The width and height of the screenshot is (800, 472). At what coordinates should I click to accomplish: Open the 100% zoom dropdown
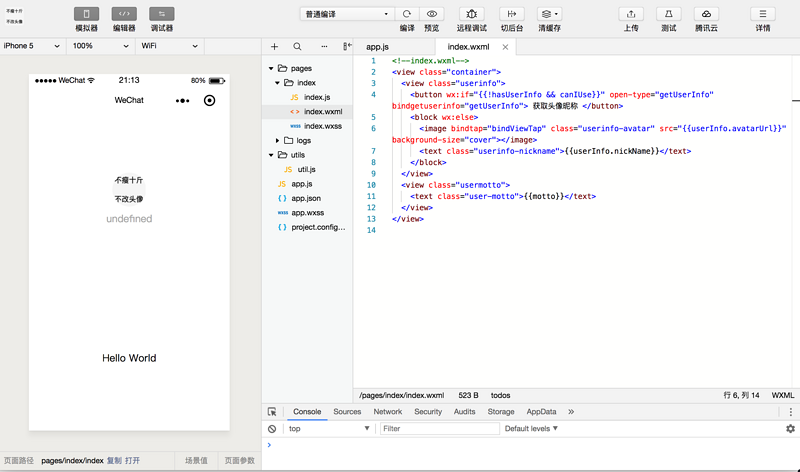pos(101,46)
